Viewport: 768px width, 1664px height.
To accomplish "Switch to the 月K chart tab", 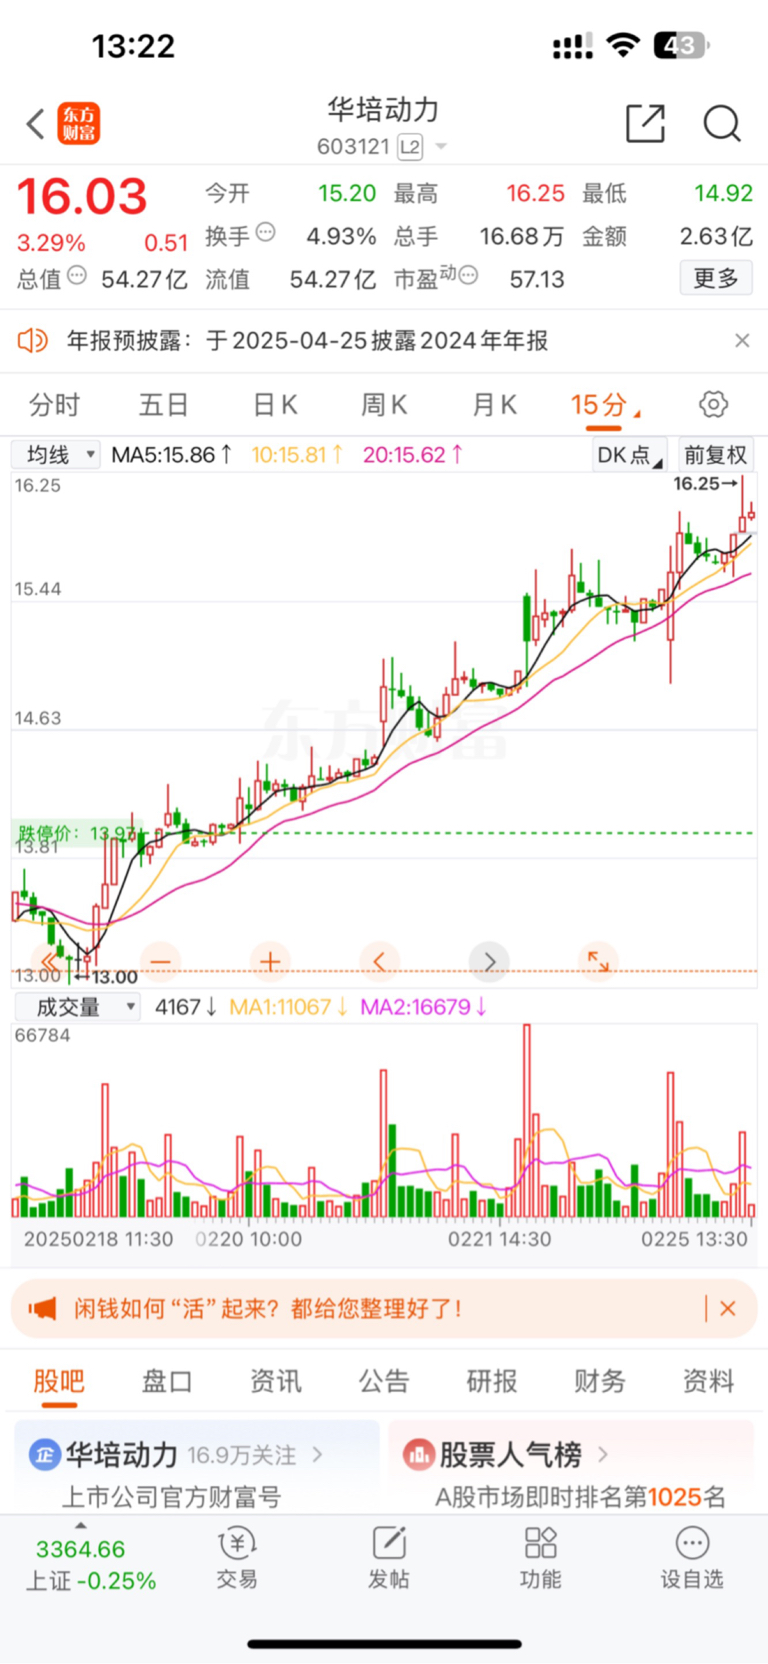I will click(x=494, y=405).
